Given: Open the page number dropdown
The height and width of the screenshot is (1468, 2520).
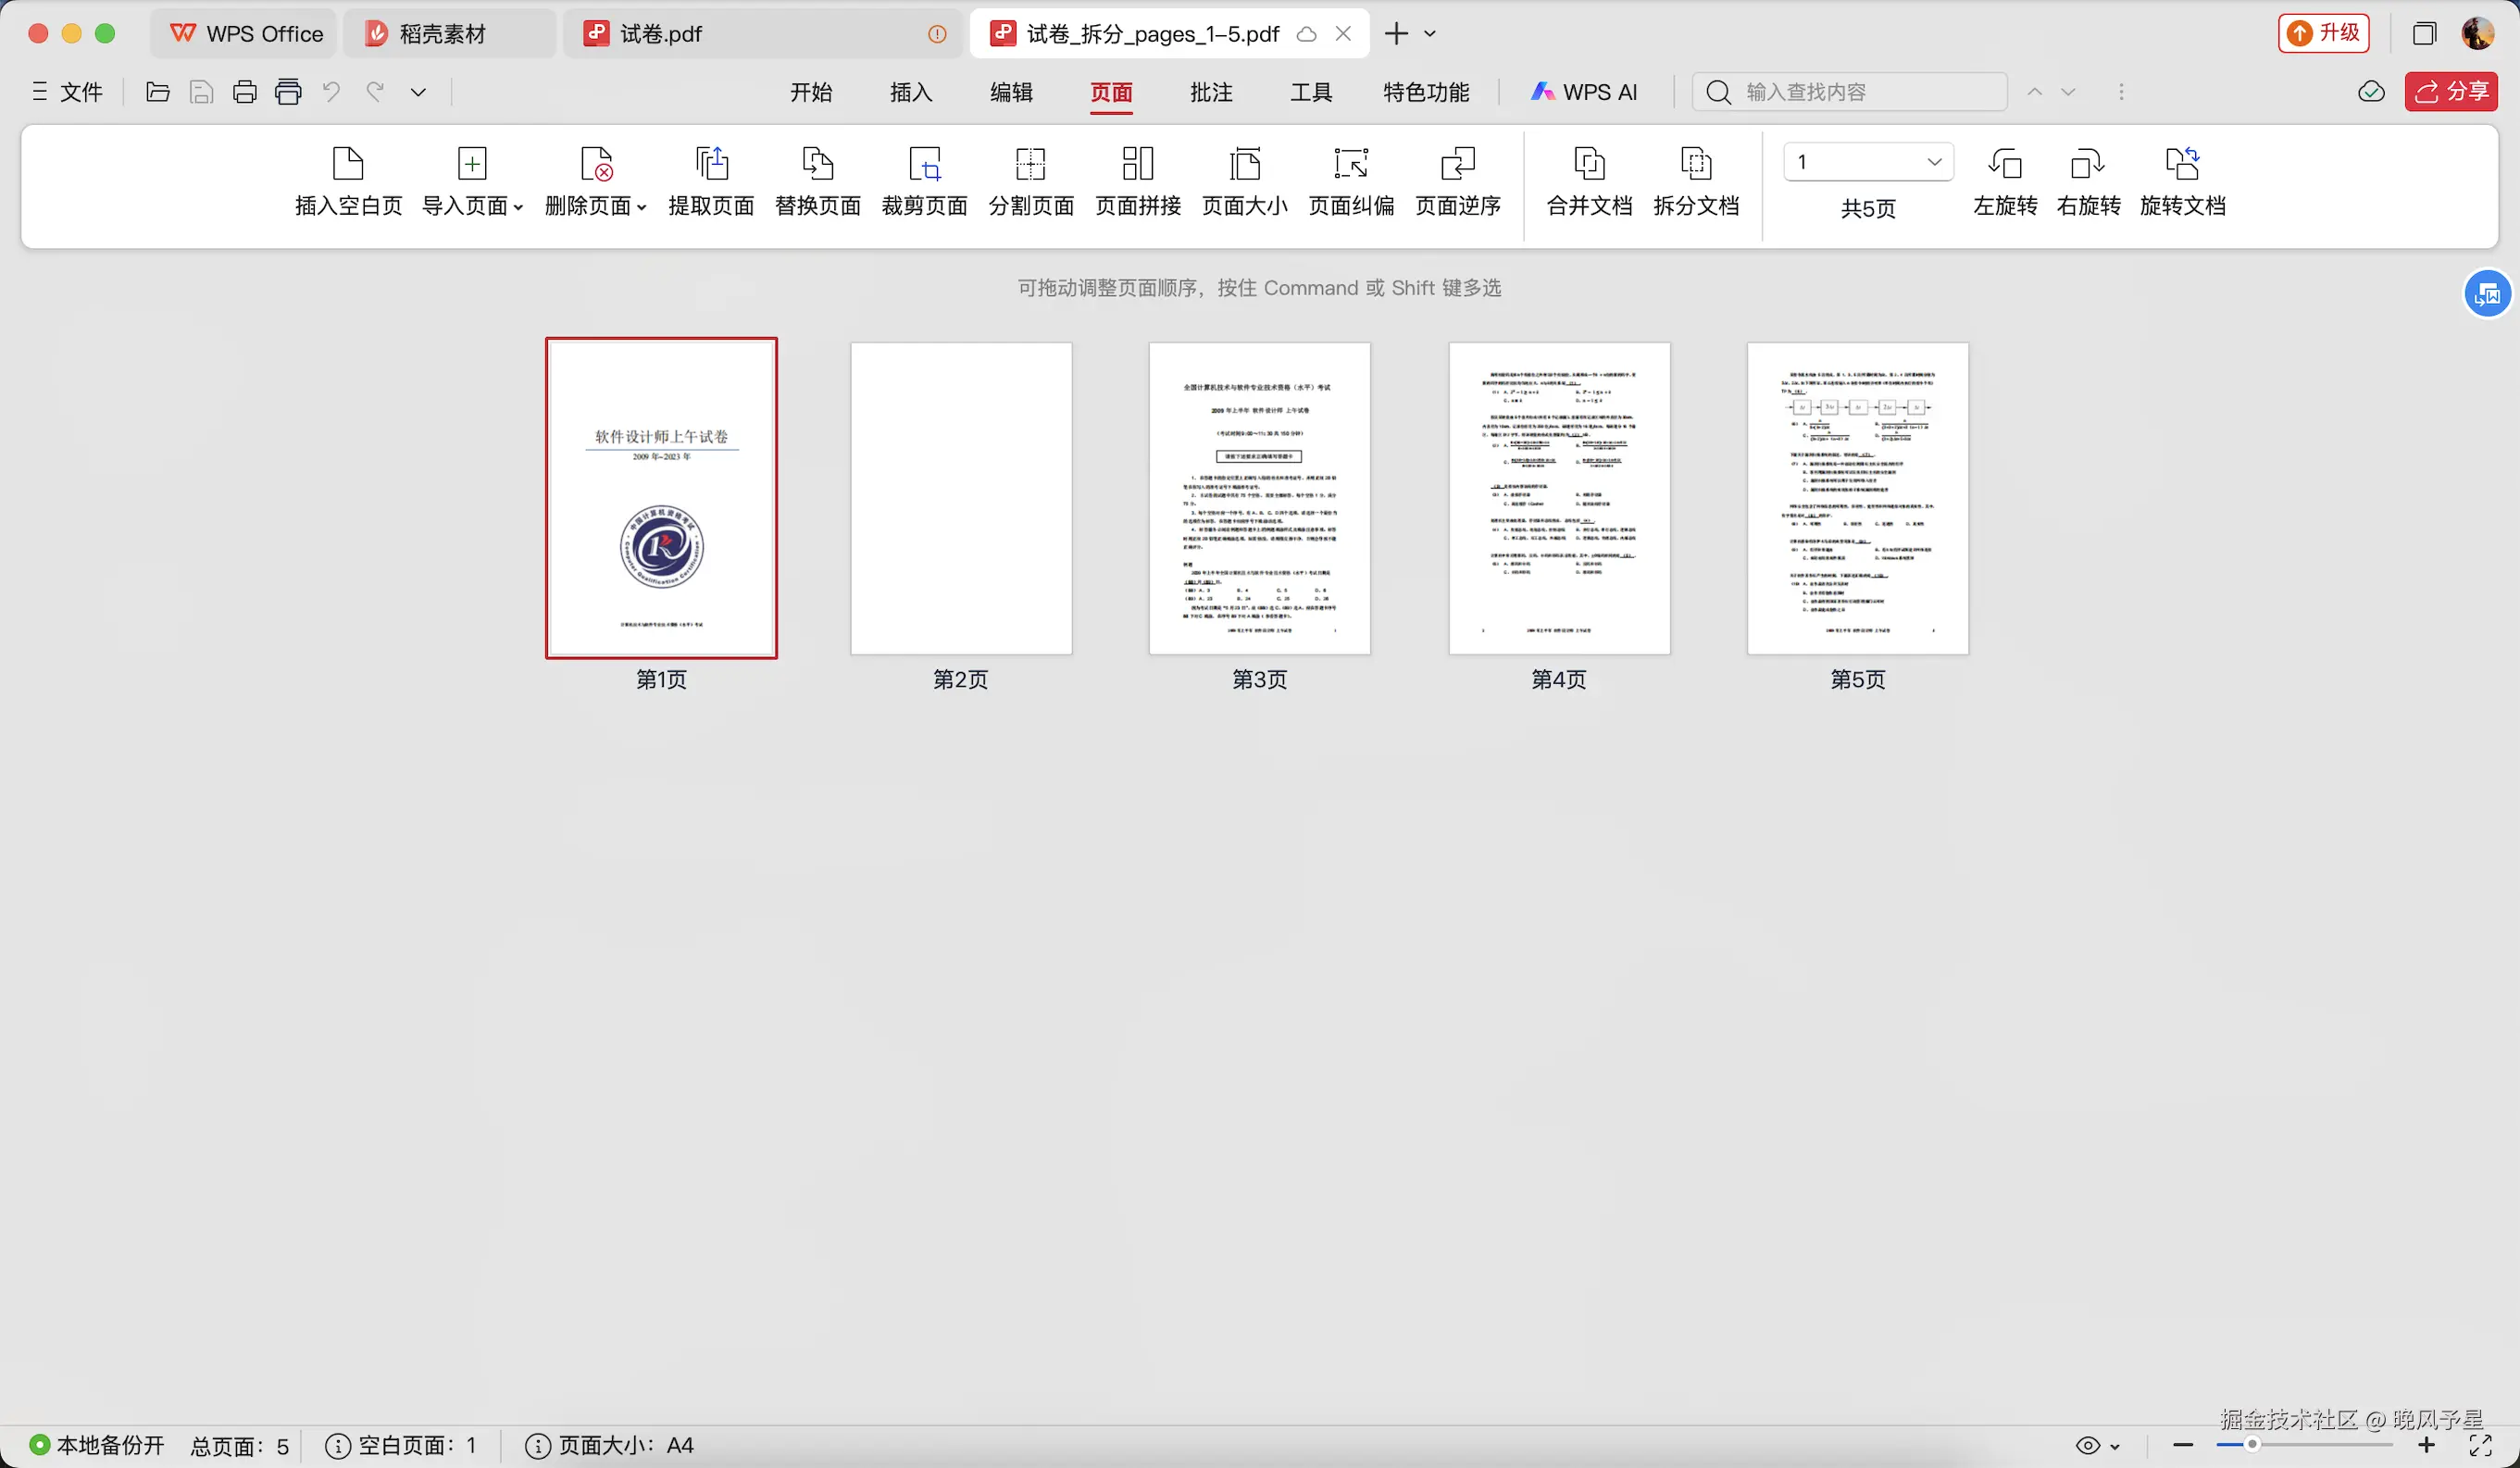Looking at the screenshot, I should point(1934,162).
